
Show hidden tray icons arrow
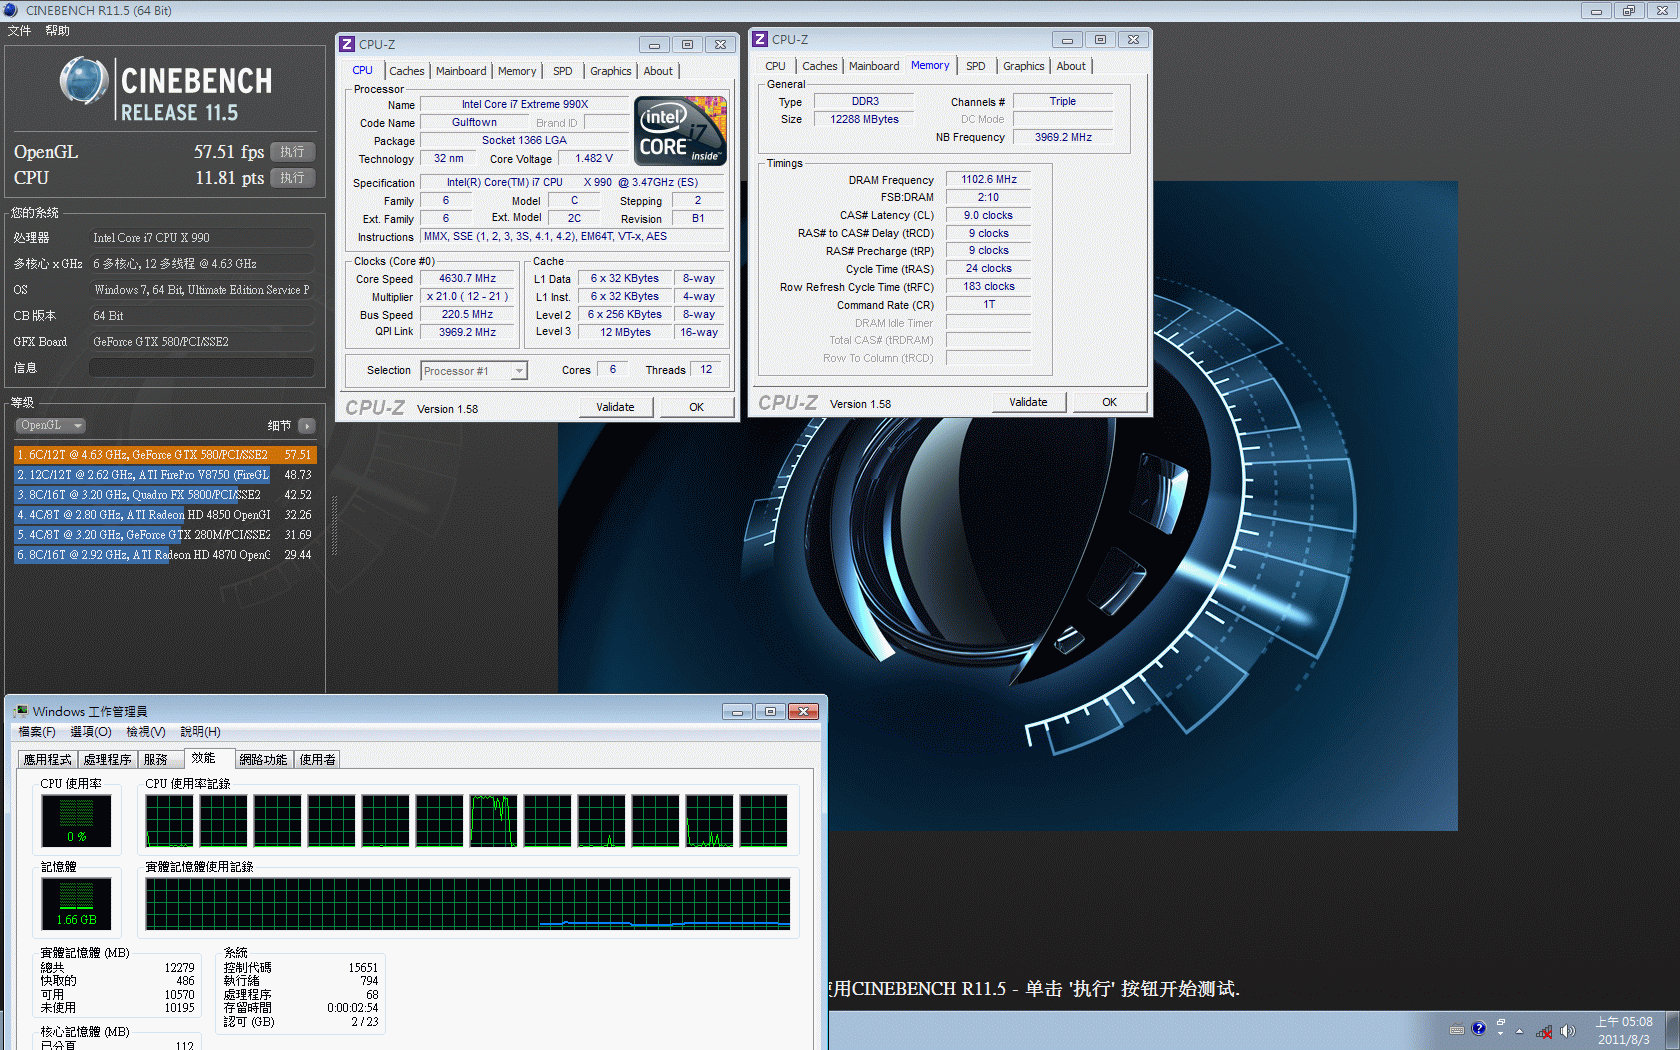(x=1519, y=1031)
